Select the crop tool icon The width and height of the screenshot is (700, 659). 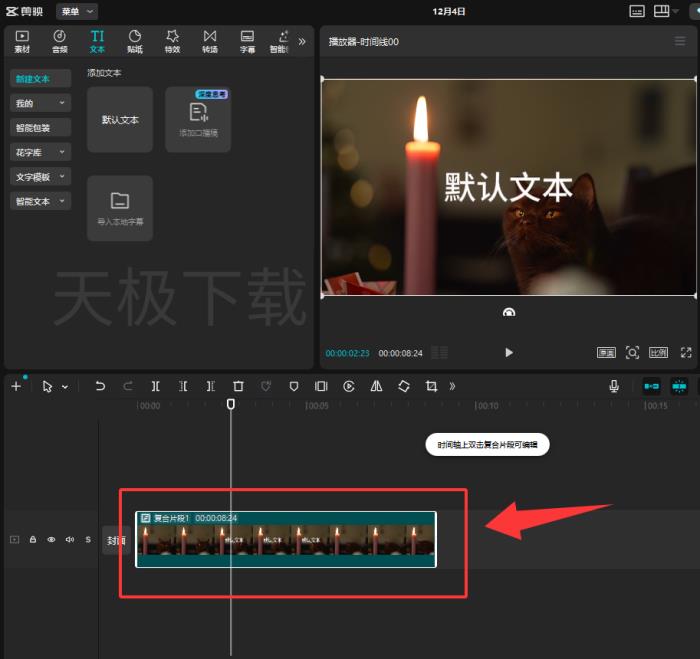pos(431,386)
